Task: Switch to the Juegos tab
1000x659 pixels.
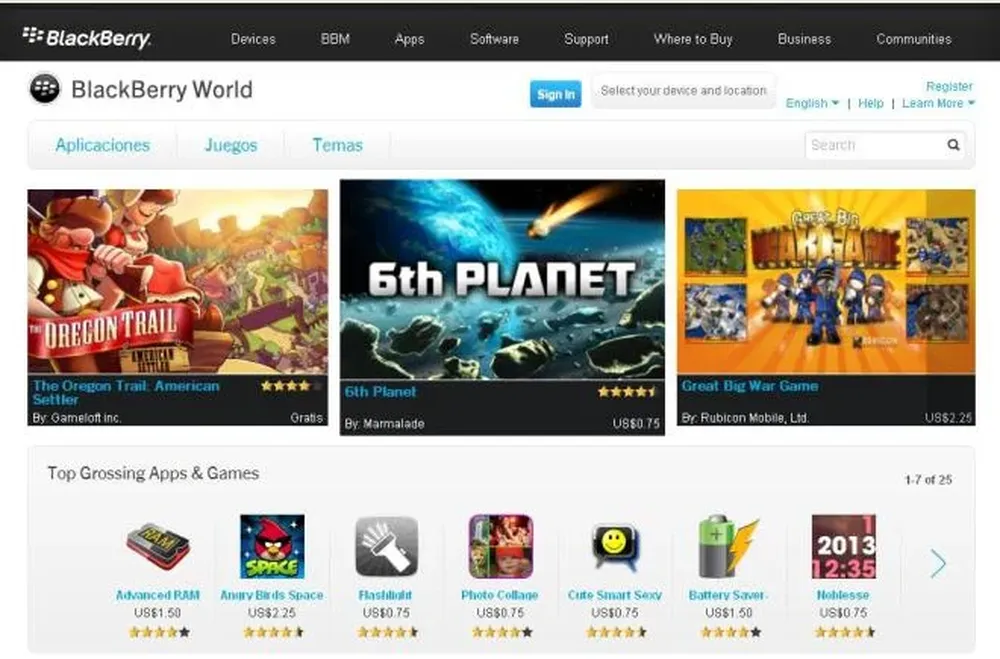Action: coord(231,145)
